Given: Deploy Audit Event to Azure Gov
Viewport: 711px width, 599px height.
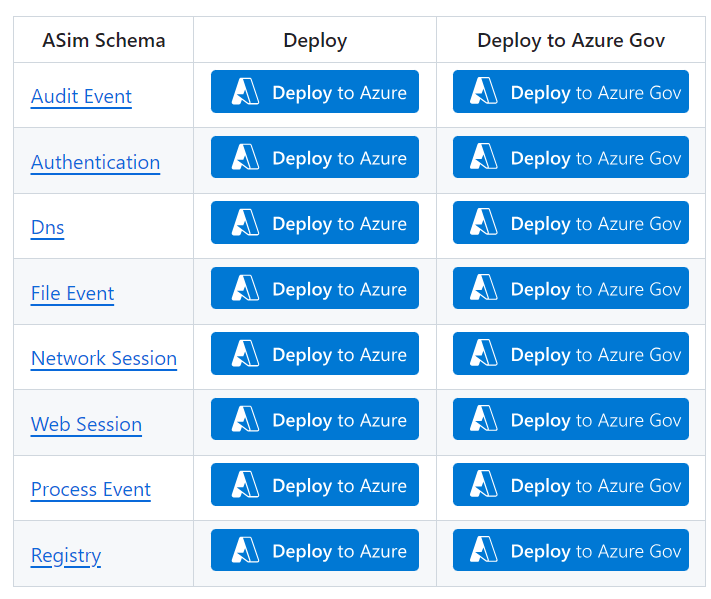Looking at the screenshot, I should click(x=571, y=92).
